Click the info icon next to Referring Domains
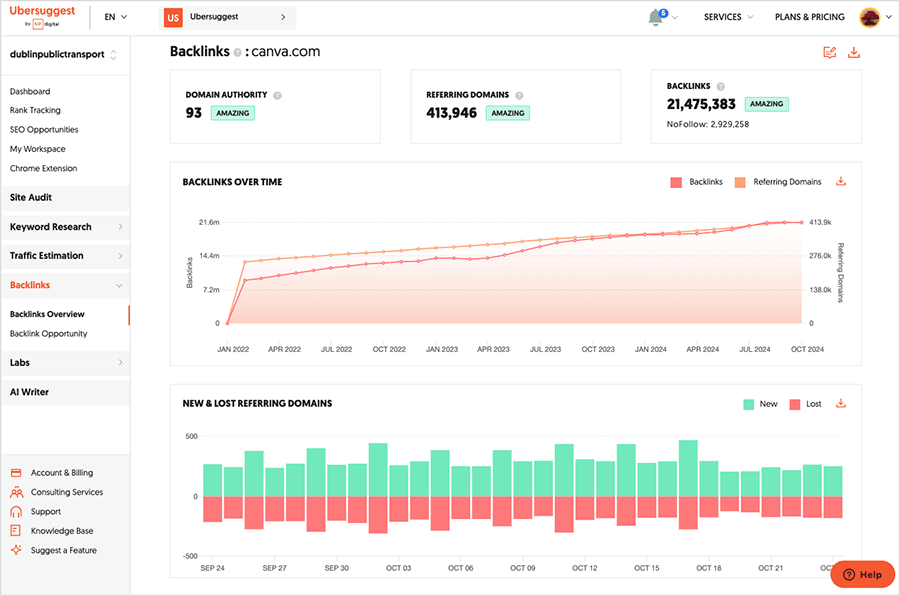The image size is (900, 596). point(519,95)
